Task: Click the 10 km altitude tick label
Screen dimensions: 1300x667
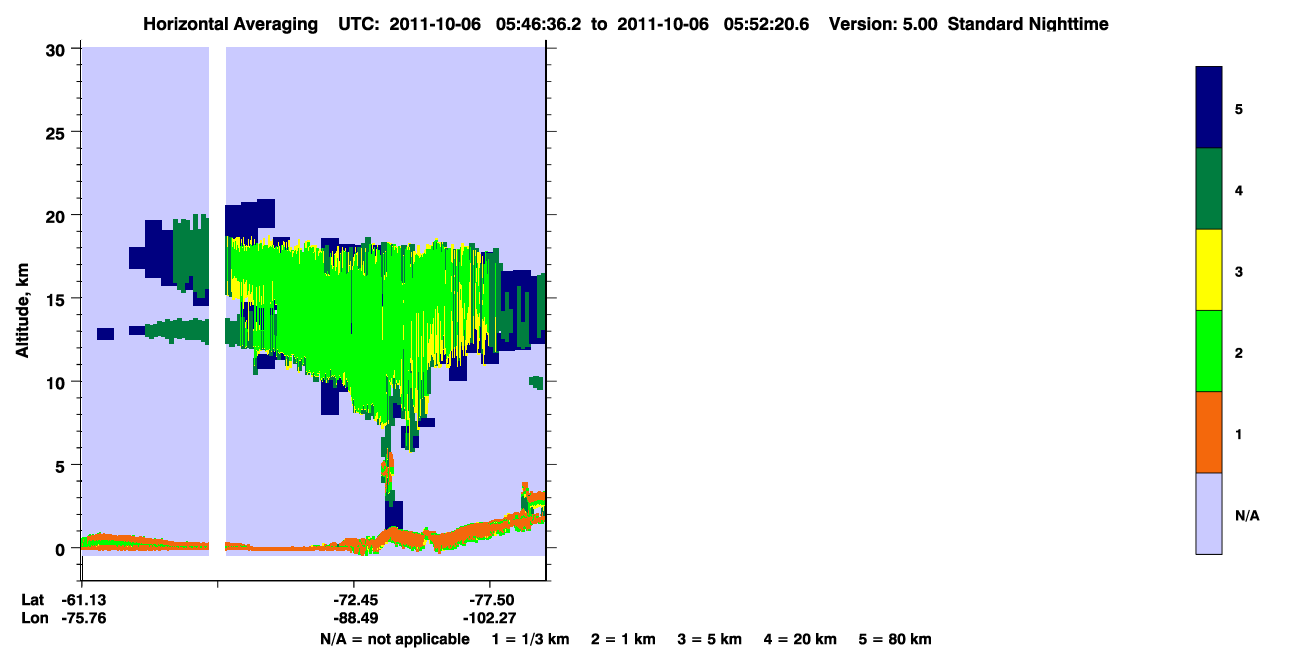Action: click(x=56, y=382)
